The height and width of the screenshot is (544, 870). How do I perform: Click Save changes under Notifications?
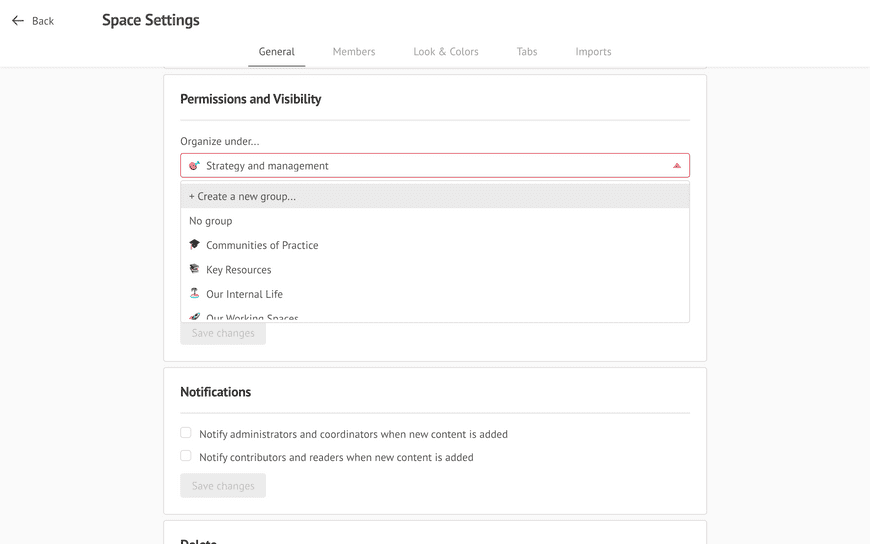tap(223, 486)
